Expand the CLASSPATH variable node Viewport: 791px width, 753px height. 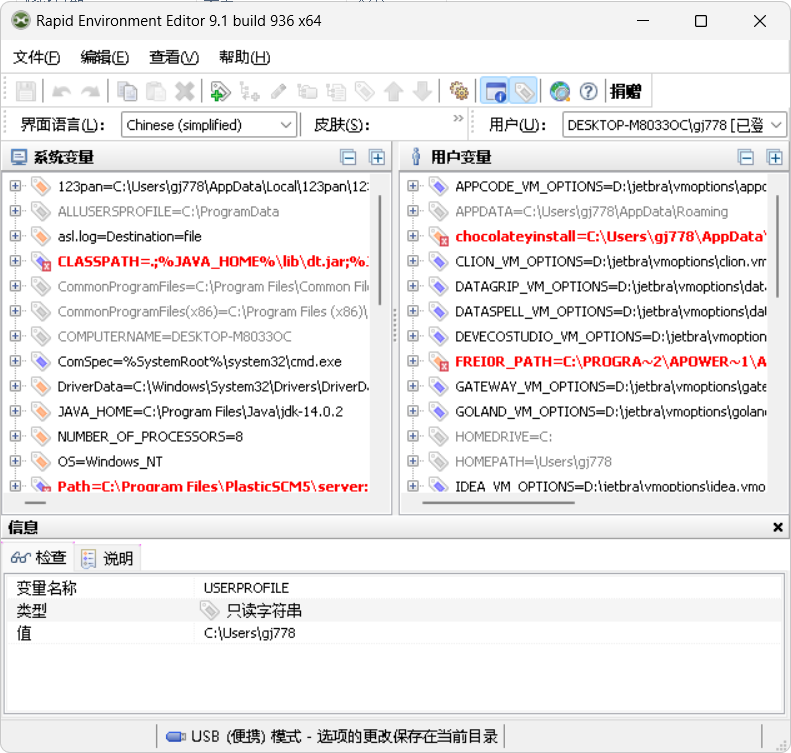pos(15,261)
